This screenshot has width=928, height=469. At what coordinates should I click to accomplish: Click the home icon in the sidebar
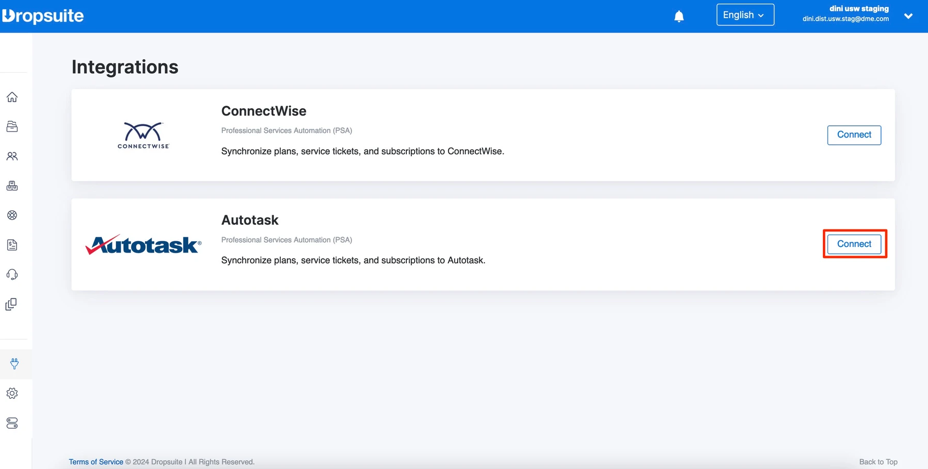[12, 97]
